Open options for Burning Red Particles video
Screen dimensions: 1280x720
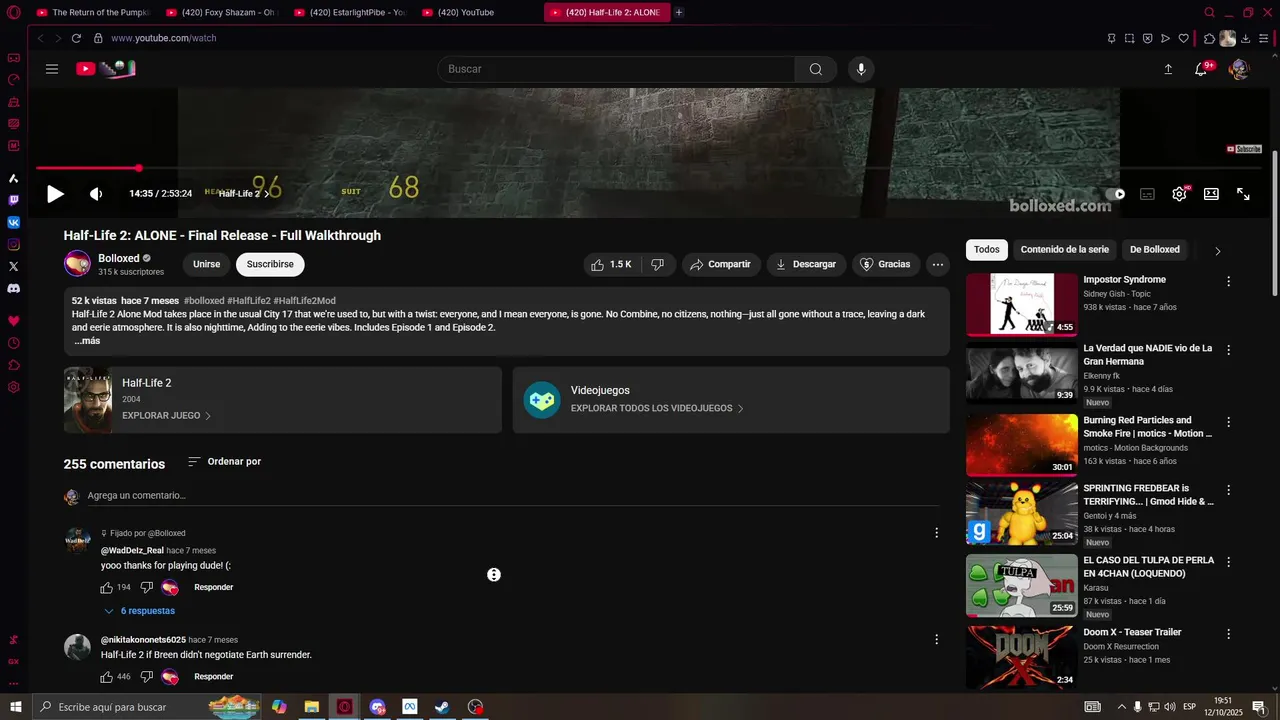[1229, 422]
